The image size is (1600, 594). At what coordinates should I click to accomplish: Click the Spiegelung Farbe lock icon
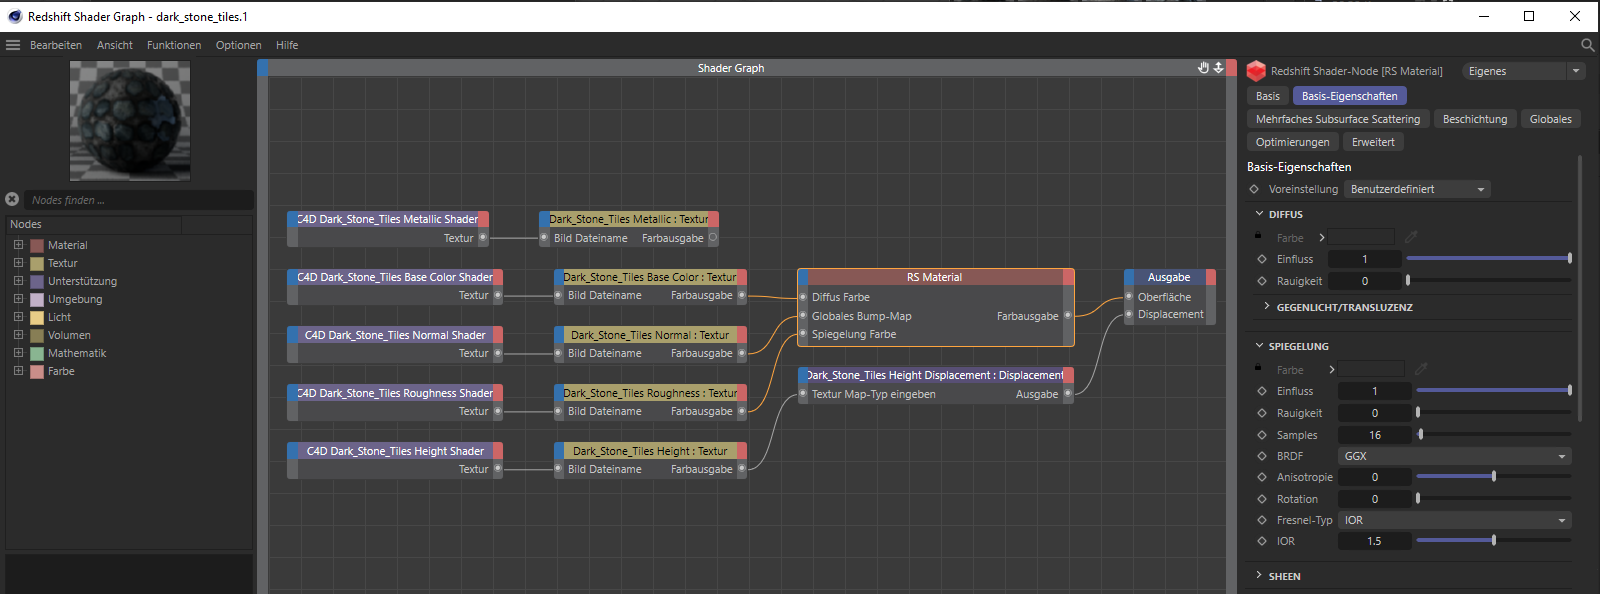click(1258, 367)
